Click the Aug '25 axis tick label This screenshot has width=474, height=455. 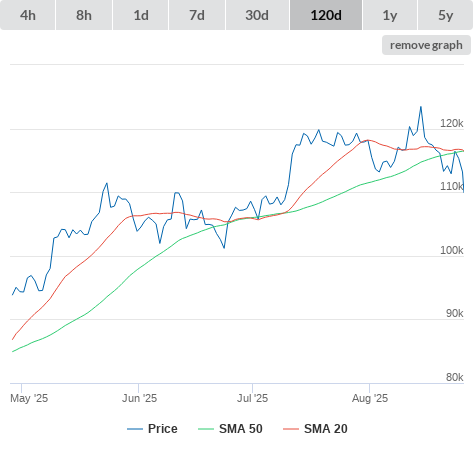click(370, 398)
